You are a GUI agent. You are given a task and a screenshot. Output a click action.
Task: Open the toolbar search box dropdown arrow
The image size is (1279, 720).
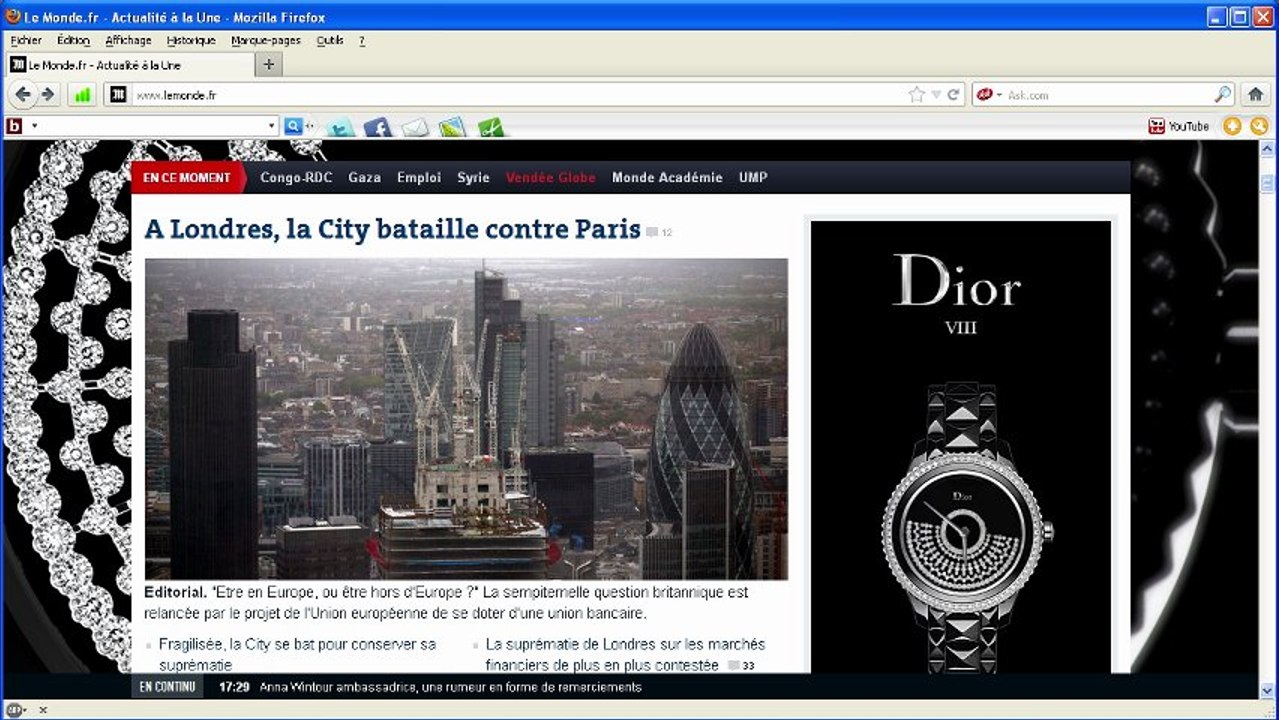click(x=271, y=126)
